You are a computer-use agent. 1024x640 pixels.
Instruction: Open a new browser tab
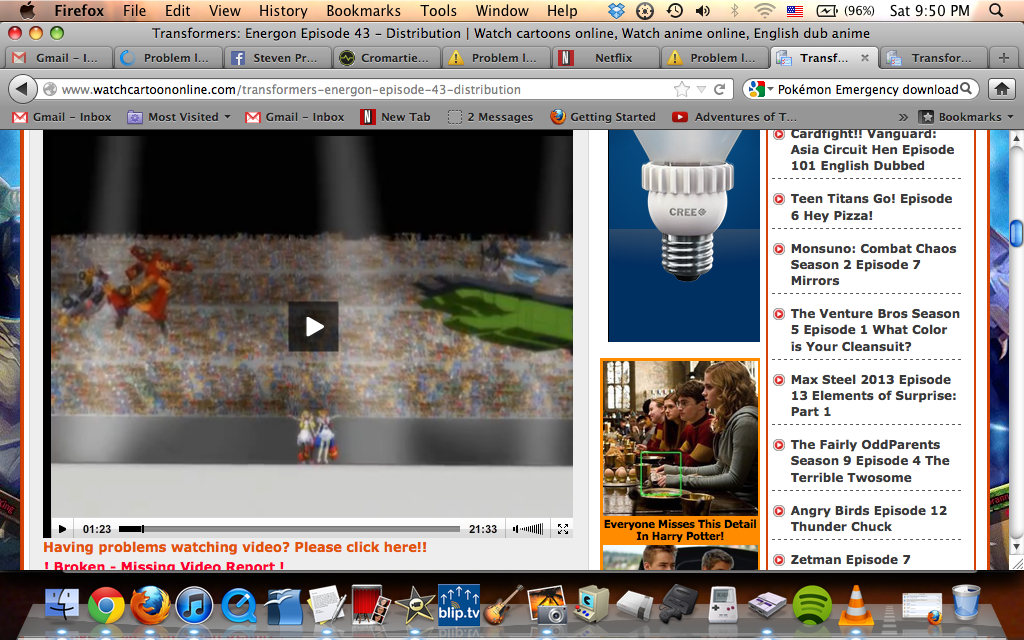1004,57
